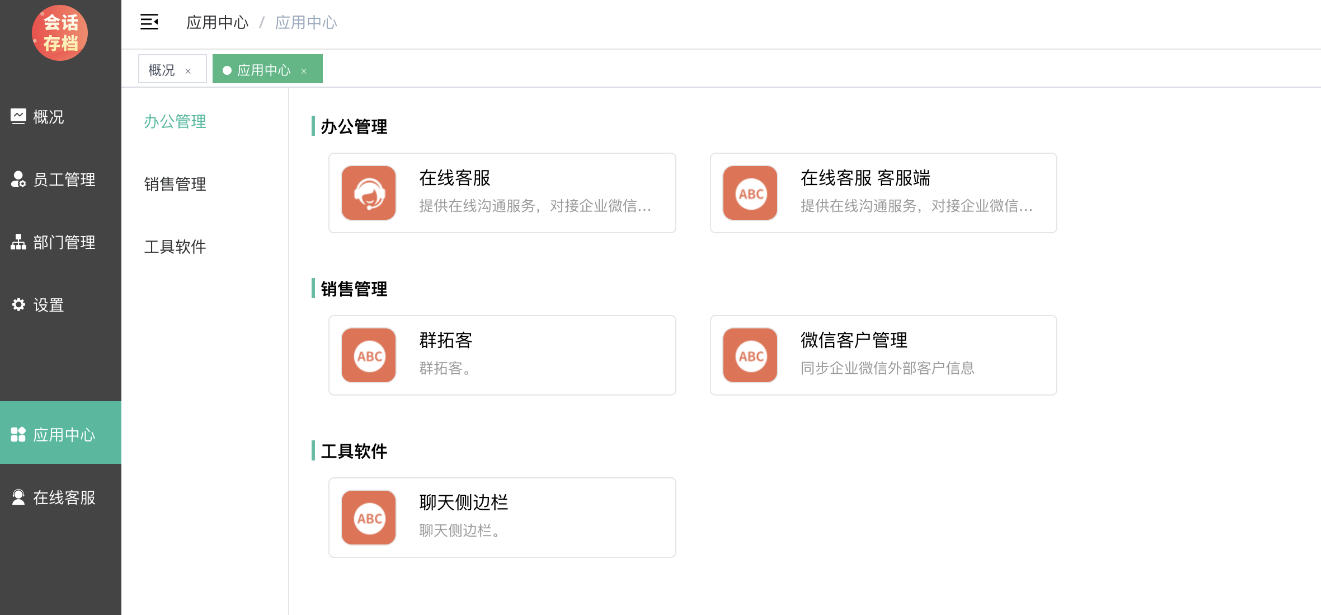Click the ABC icon for 群拓客
Image resolution: width=1321 pixels, height=615 pixels.
click(369, 355)
